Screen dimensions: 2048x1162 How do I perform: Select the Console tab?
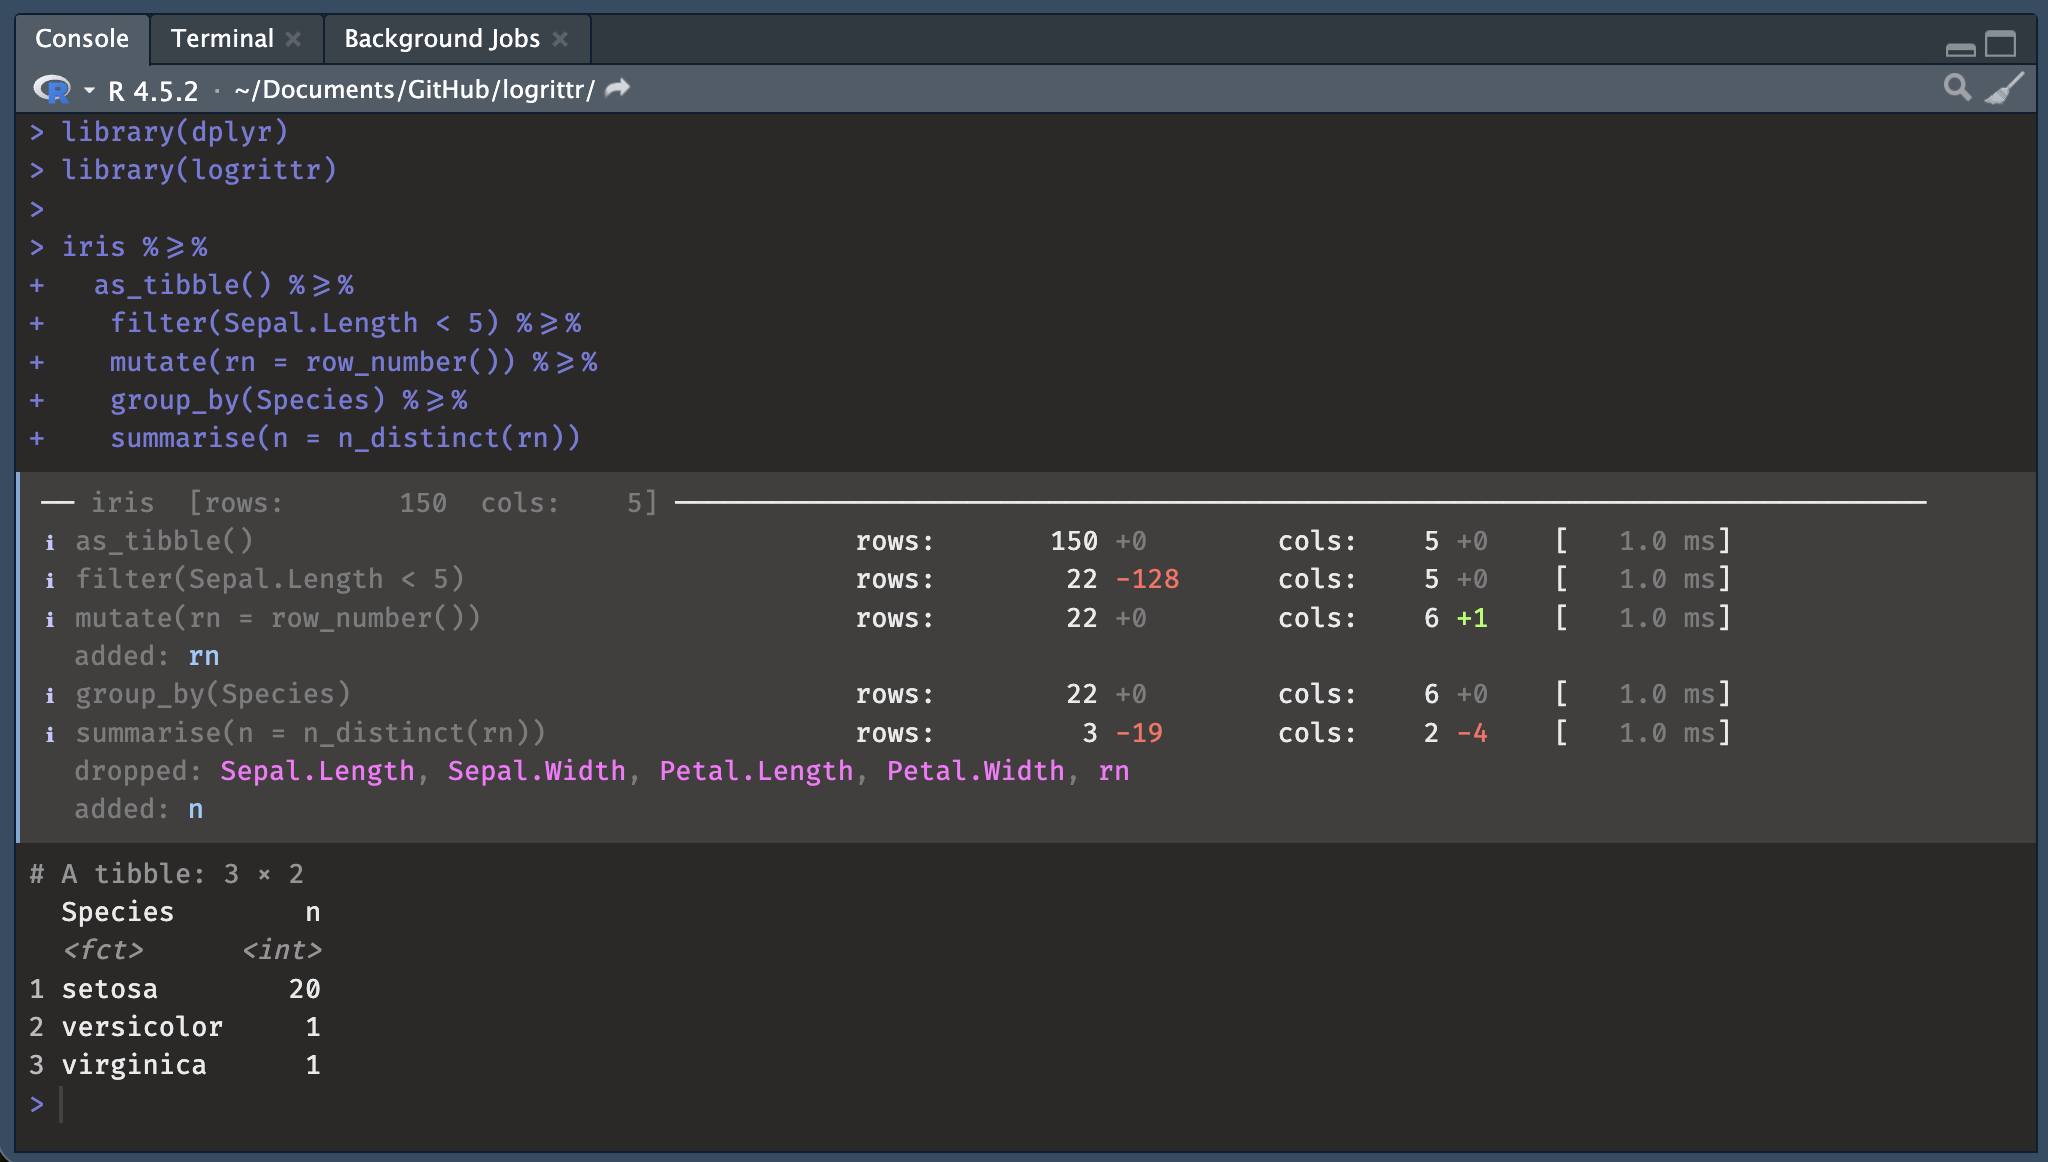click(82, 39)
